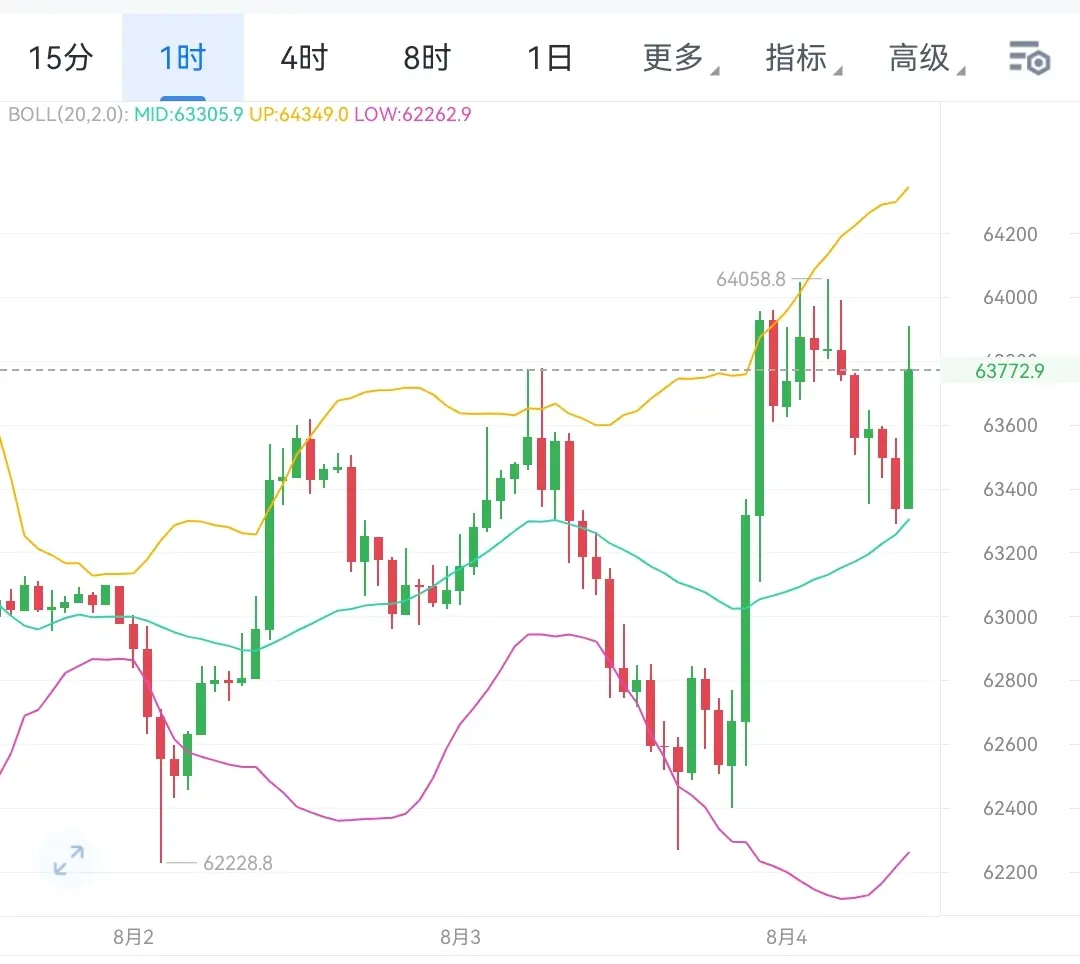Image resolution: width=1080 pixels, height=964 pixels.
Task: Click the 62400 price axis label
Action: (1010, 808)
